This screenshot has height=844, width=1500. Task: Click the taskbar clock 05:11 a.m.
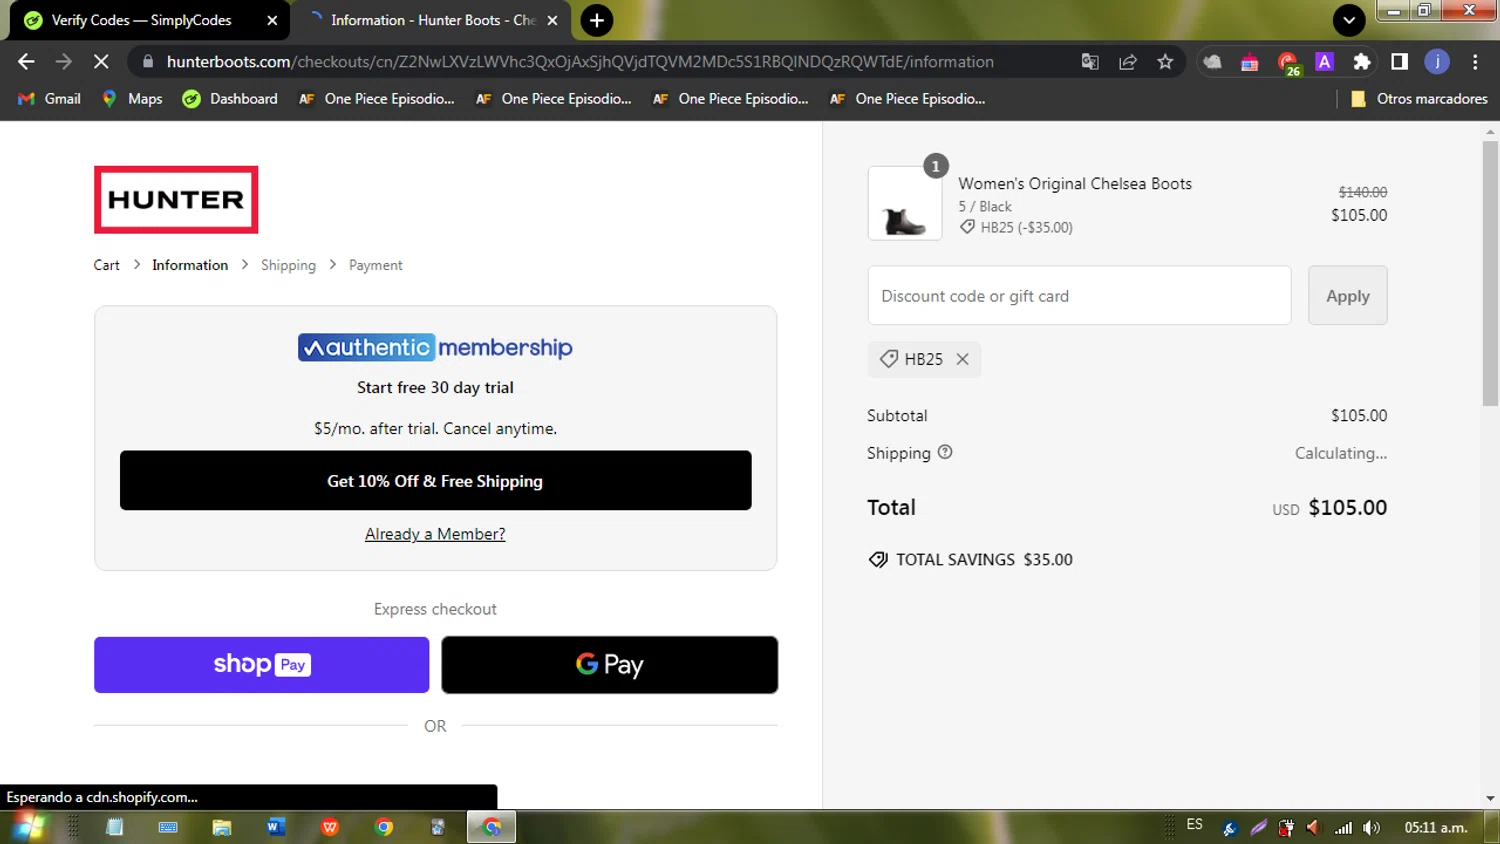click(x=1436, y=828)
